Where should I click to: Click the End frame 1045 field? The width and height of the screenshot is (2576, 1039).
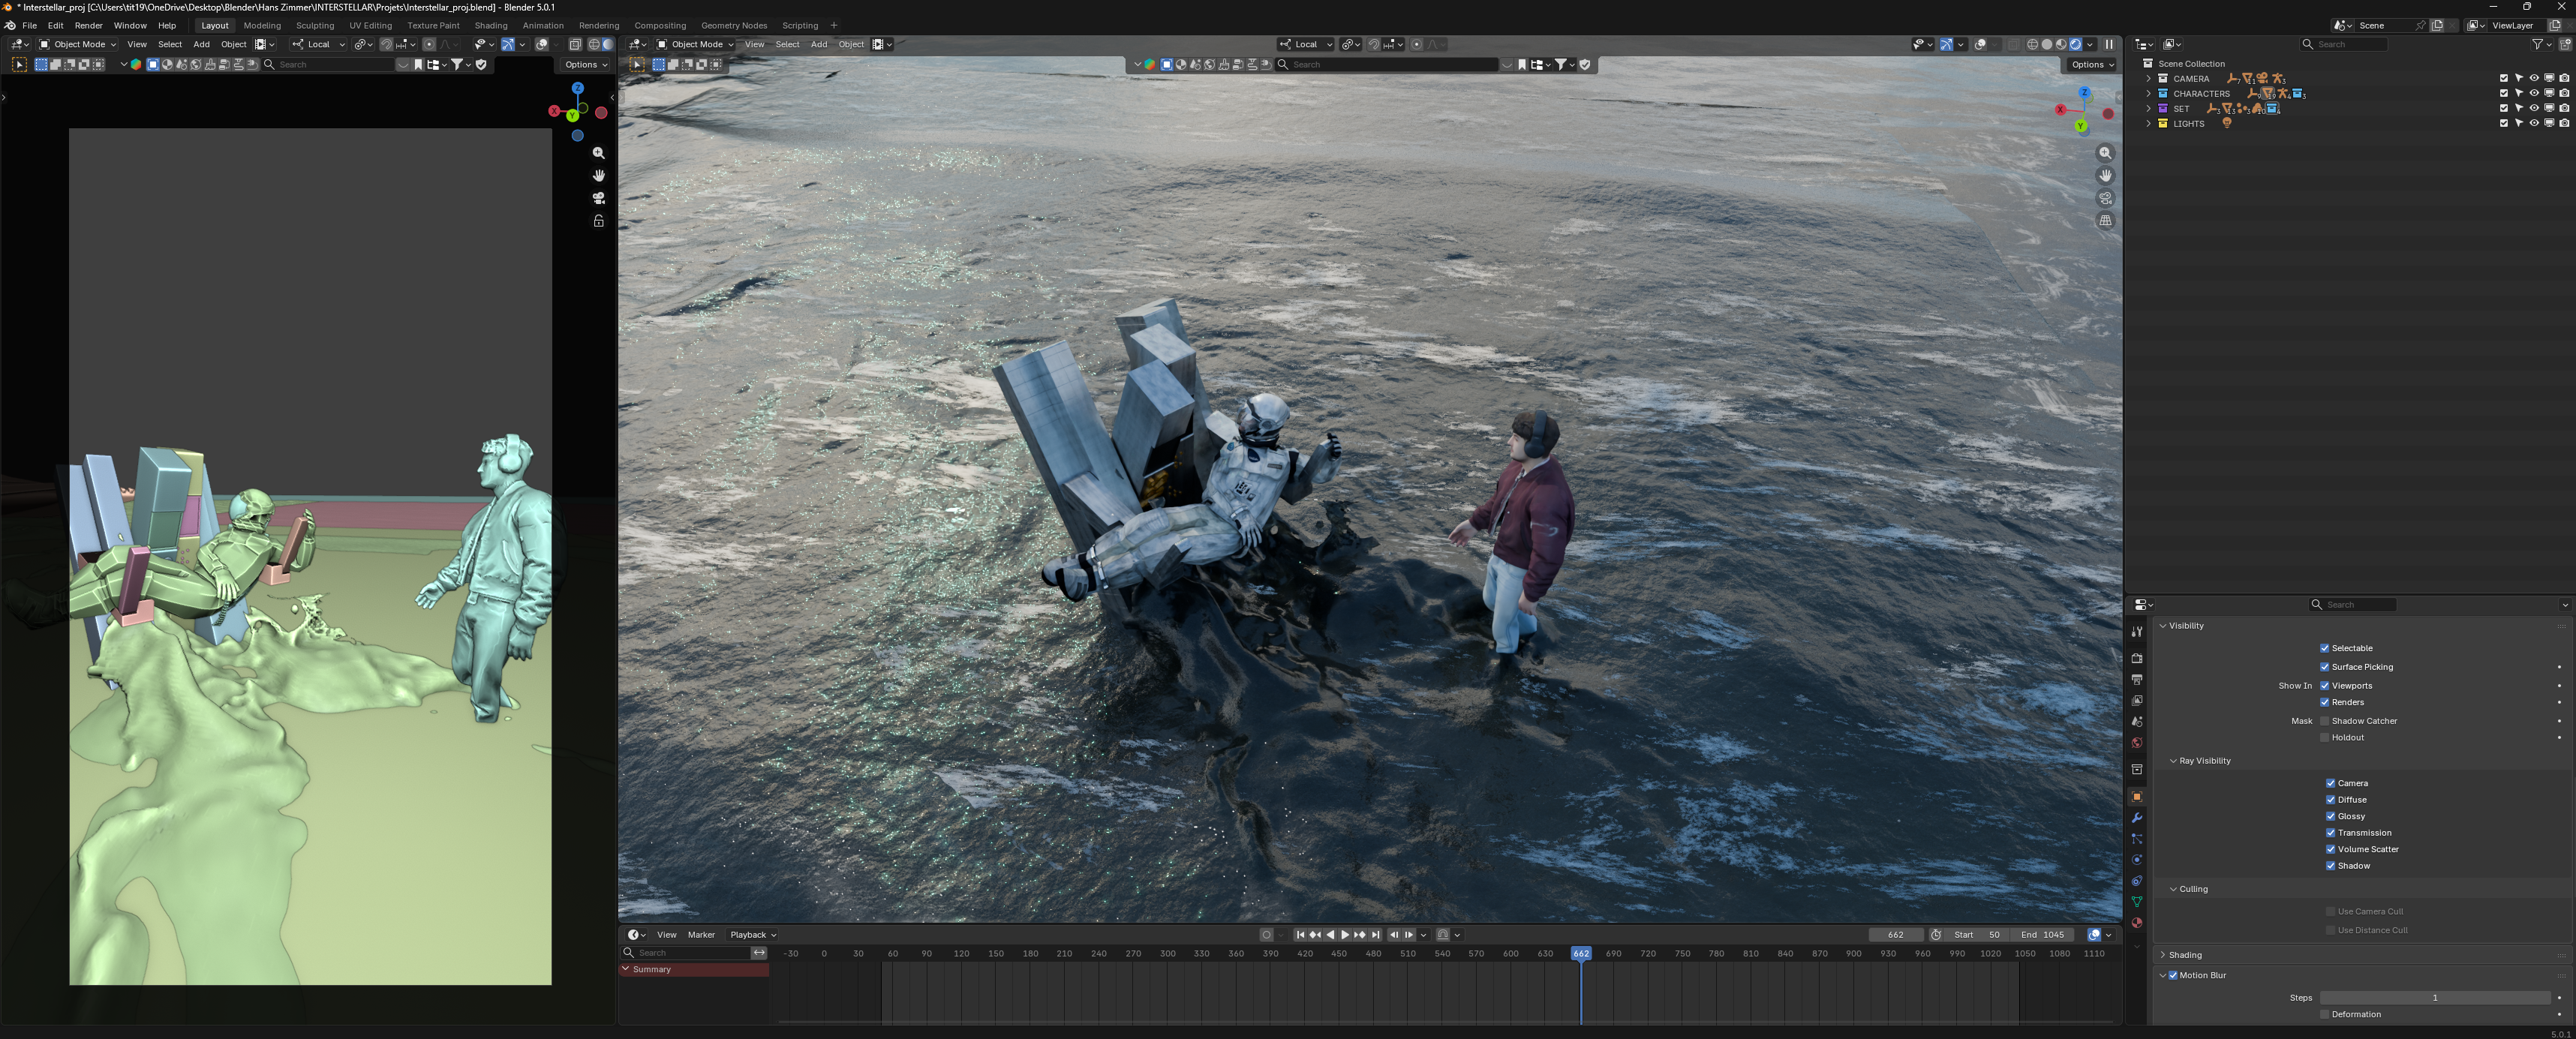tap(2044, 934)
